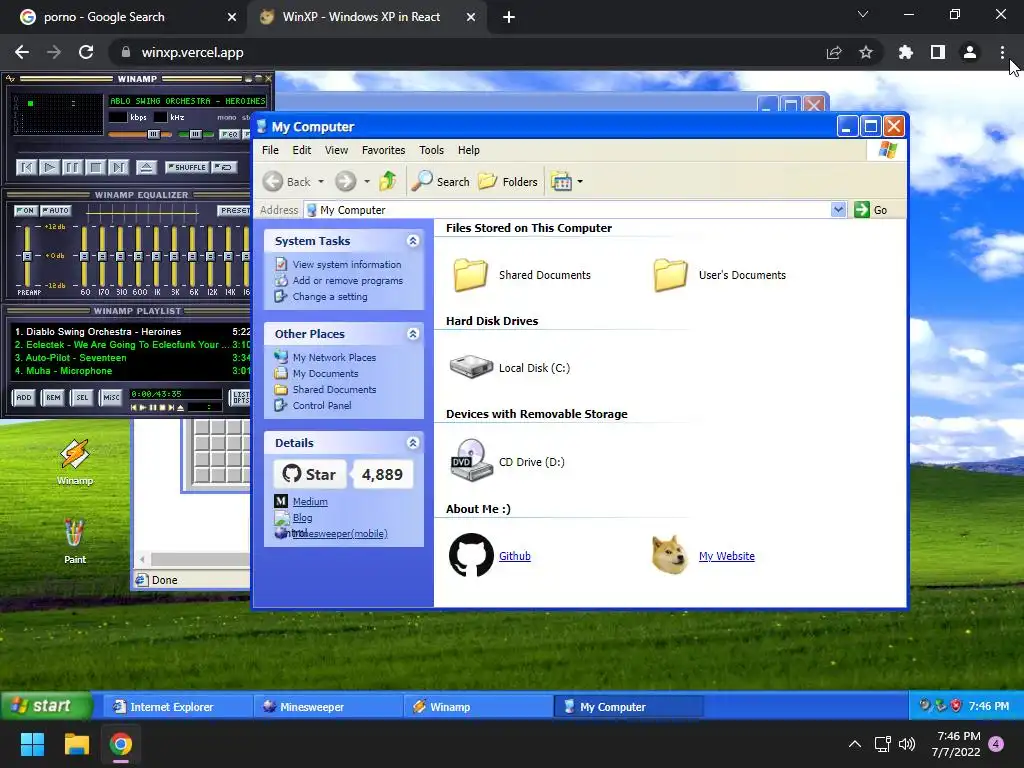Click the Search toolbar button
Image resolution: width=1024 pixels, height=768 pixels.
[440, 182]
